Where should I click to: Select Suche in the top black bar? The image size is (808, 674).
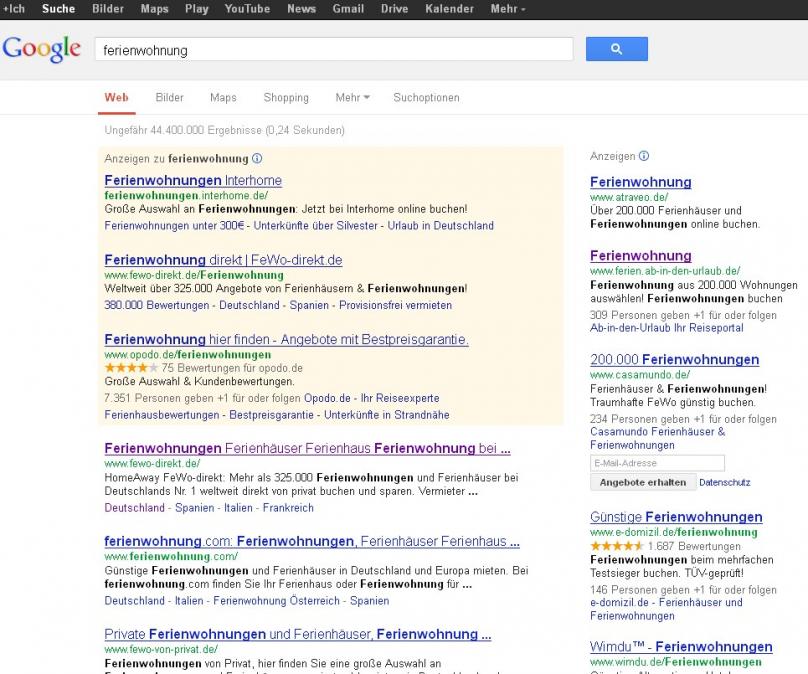coord(59,9)
